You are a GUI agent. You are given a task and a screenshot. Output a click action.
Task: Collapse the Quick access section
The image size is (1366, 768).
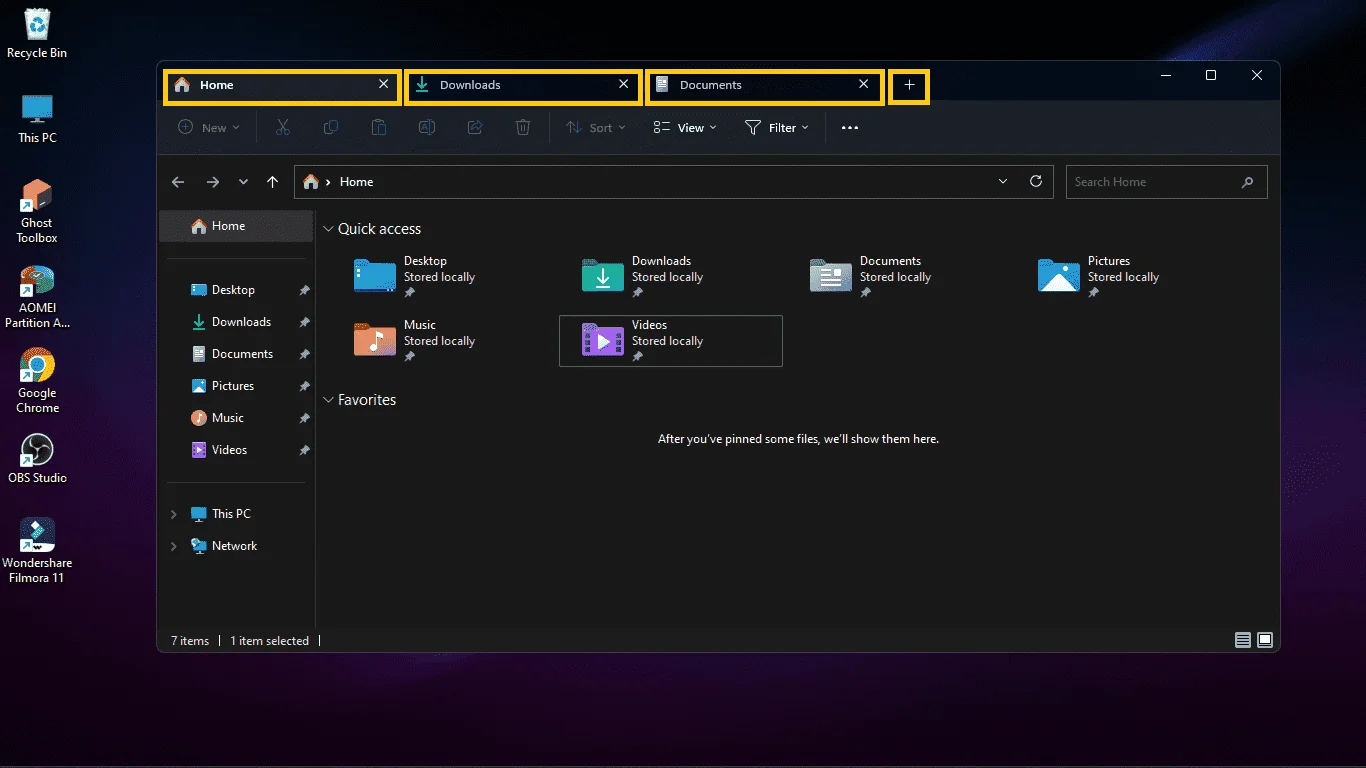328,229
